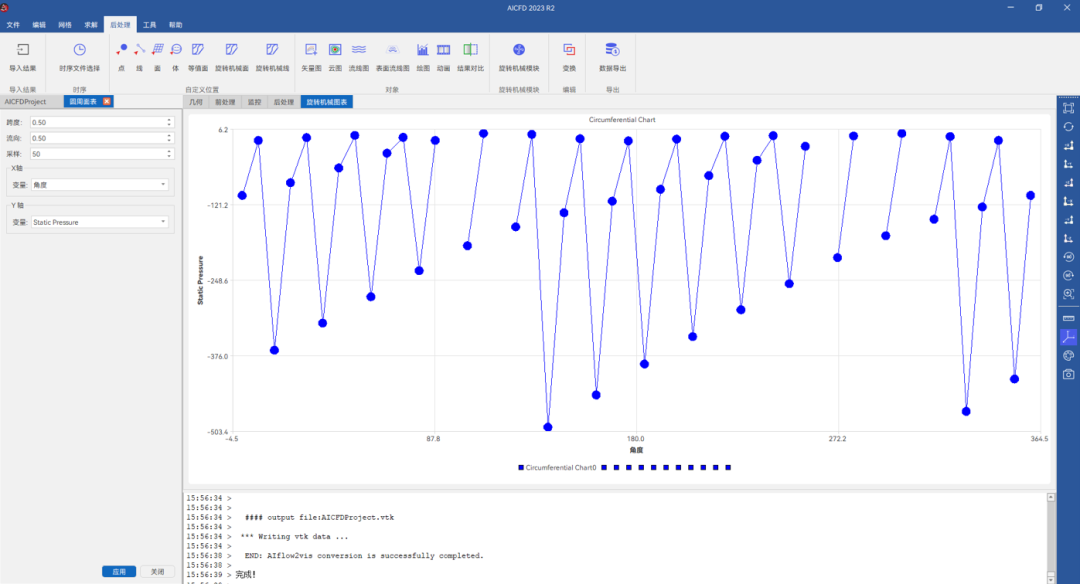Switch to the 前处理 view tab
This screenshot has height=584, width=1080.
tap(225, 102)
